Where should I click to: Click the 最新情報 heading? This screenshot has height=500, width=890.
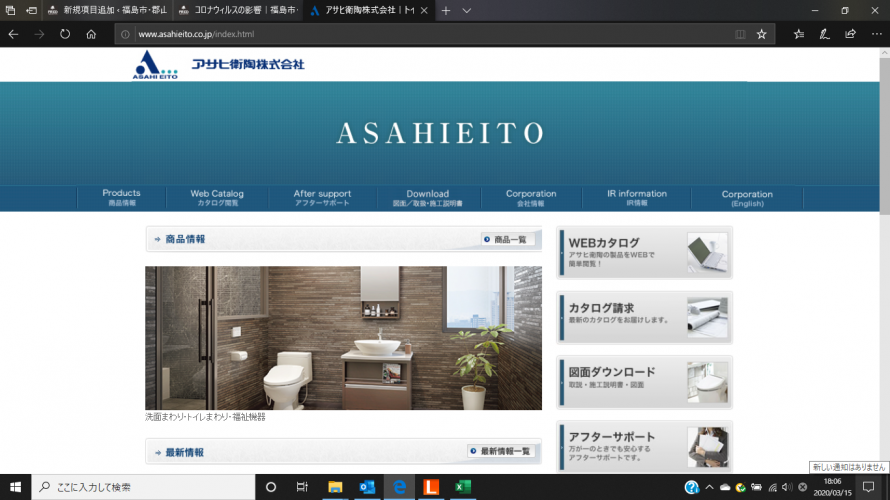[x=184, y=452]
